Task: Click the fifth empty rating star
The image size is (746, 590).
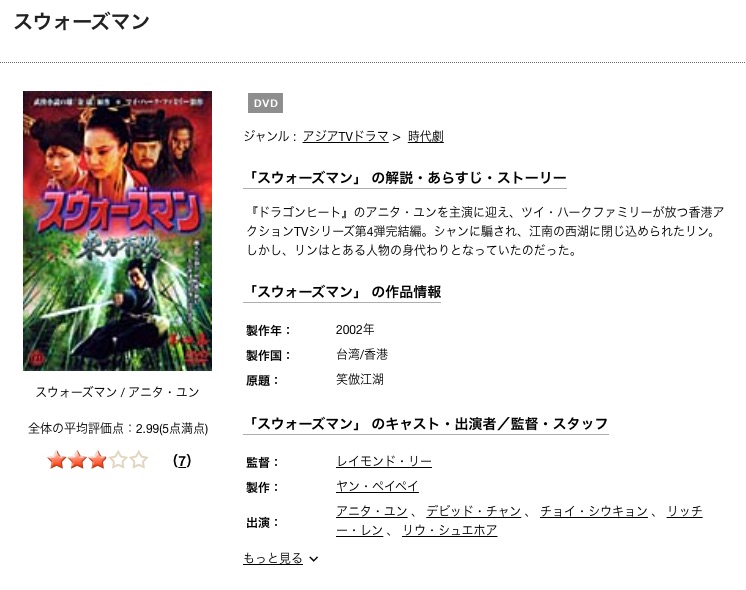Action: tap(138, 460)
